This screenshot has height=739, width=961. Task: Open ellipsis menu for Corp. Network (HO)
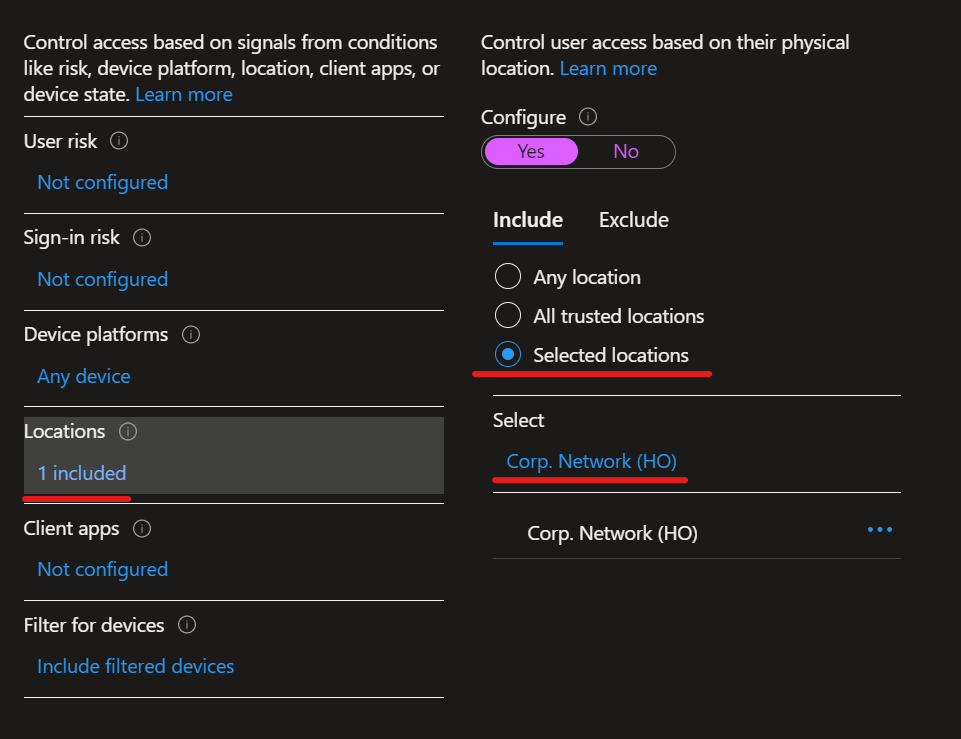(x=879, y=530)
